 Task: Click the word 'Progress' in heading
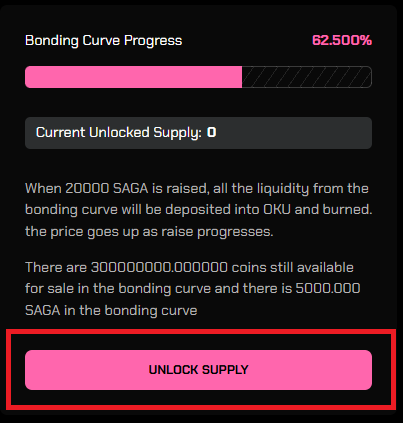pyautogui.click(x=153, y=41)
